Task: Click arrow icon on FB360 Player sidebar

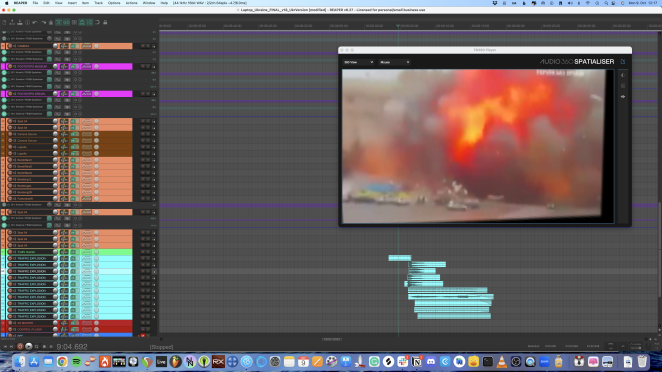Action: 623,97
